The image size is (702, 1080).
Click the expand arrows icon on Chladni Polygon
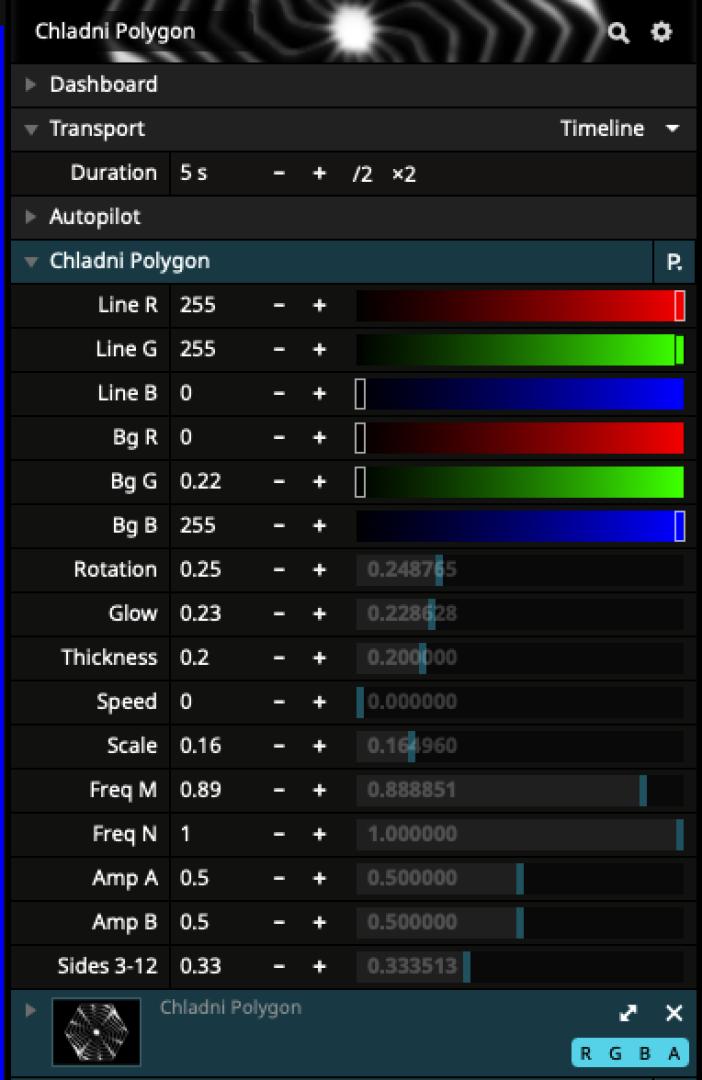(x=628, y=1013)
